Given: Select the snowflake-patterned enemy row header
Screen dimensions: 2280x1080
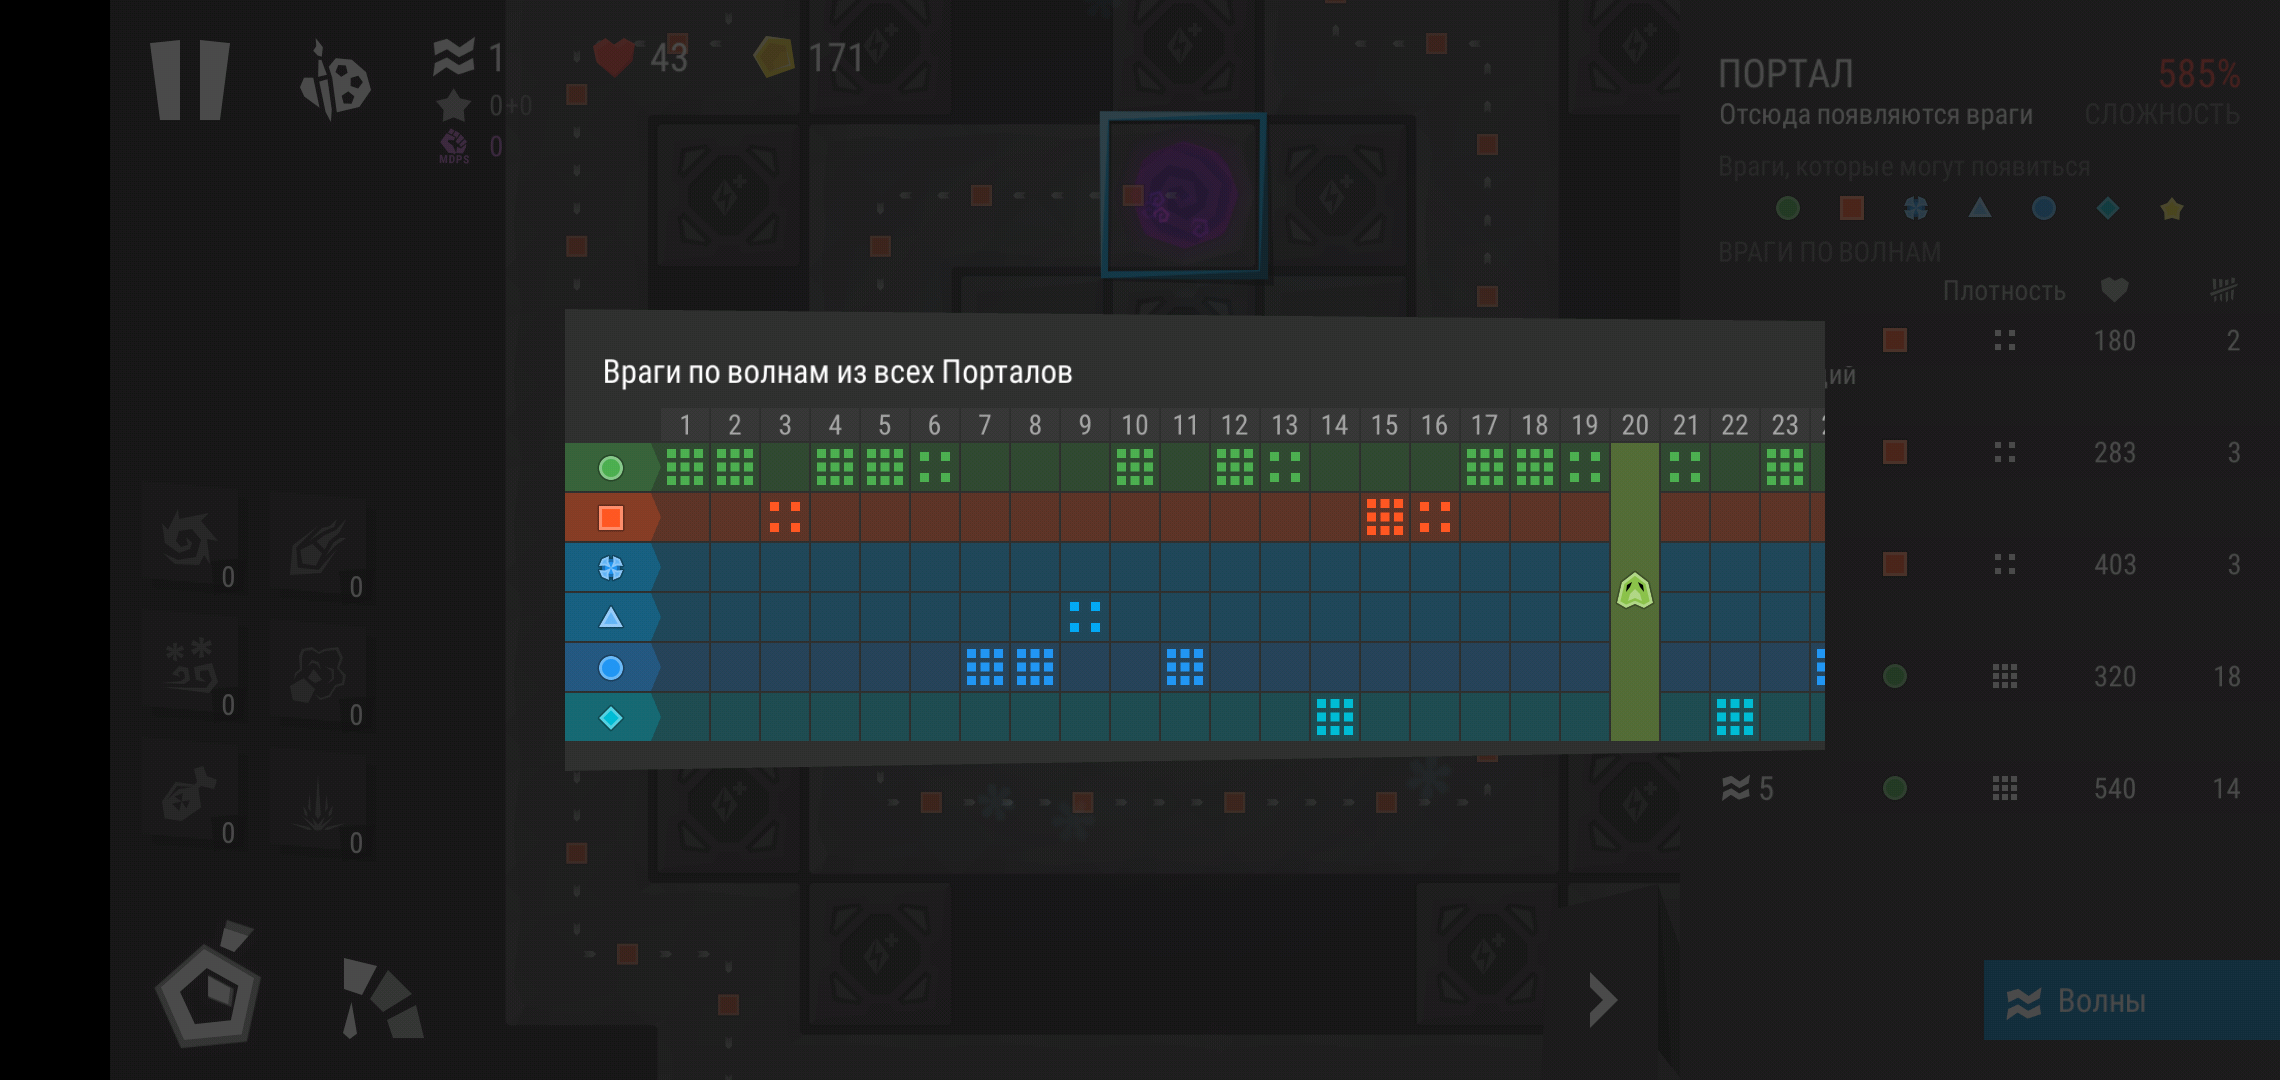Looking at the screenshot, I should pos(611,568).
